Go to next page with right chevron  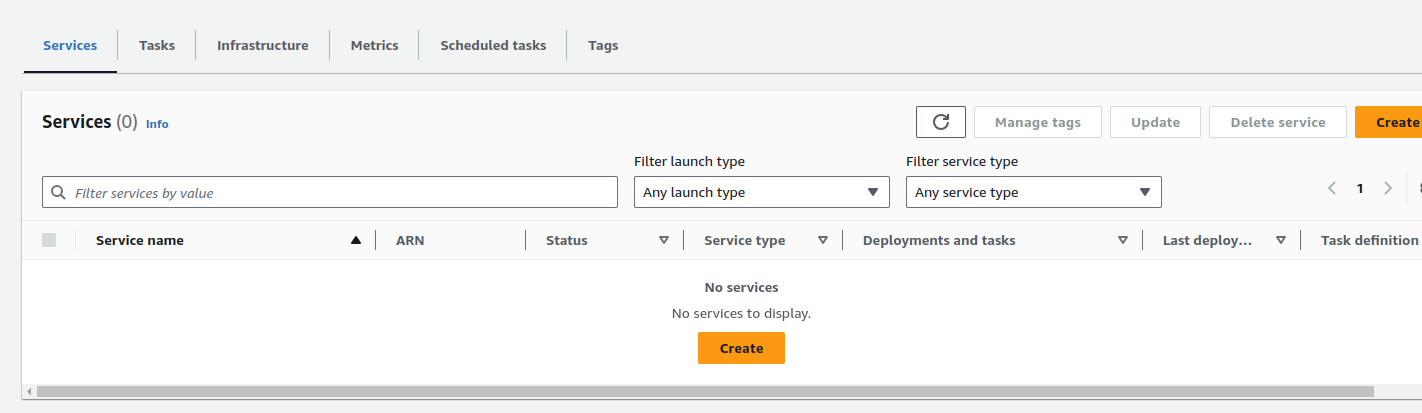1387,188
